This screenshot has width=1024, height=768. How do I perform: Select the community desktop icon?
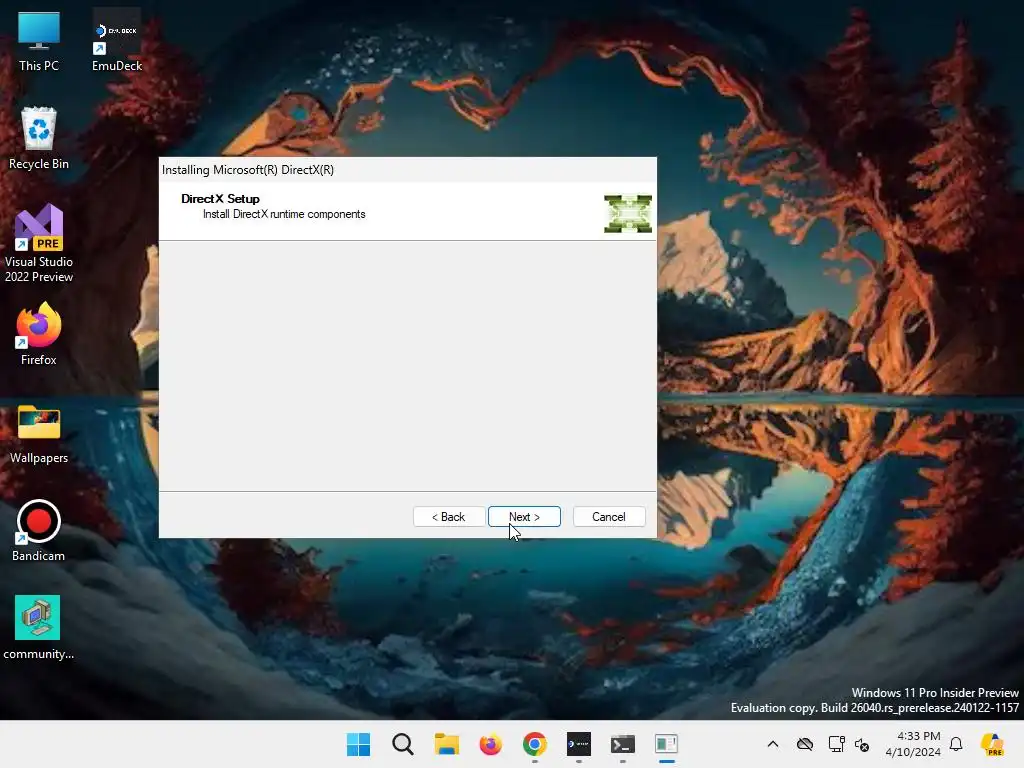39,628
